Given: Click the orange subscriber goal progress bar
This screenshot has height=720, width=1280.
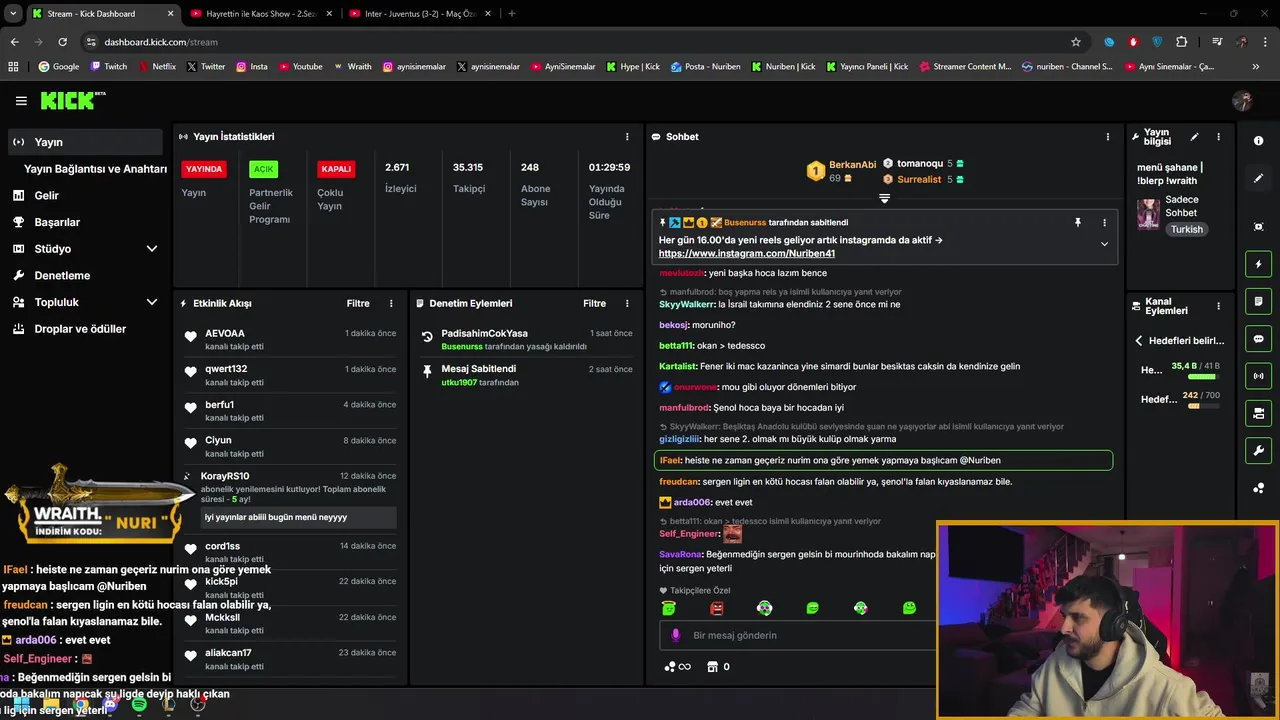Looking at the screenshot, I should pyautogui.click(x=1203, y=406).
